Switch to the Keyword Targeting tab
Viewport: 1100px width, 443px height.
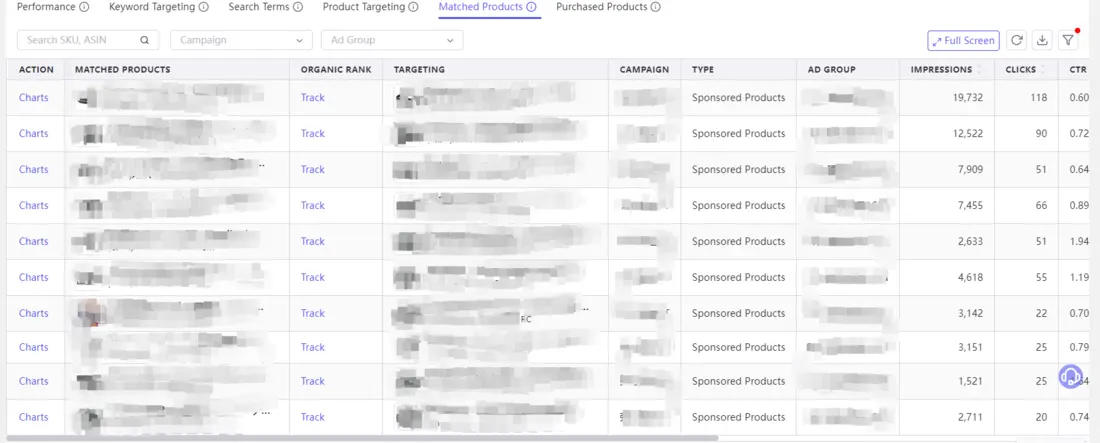152,7
